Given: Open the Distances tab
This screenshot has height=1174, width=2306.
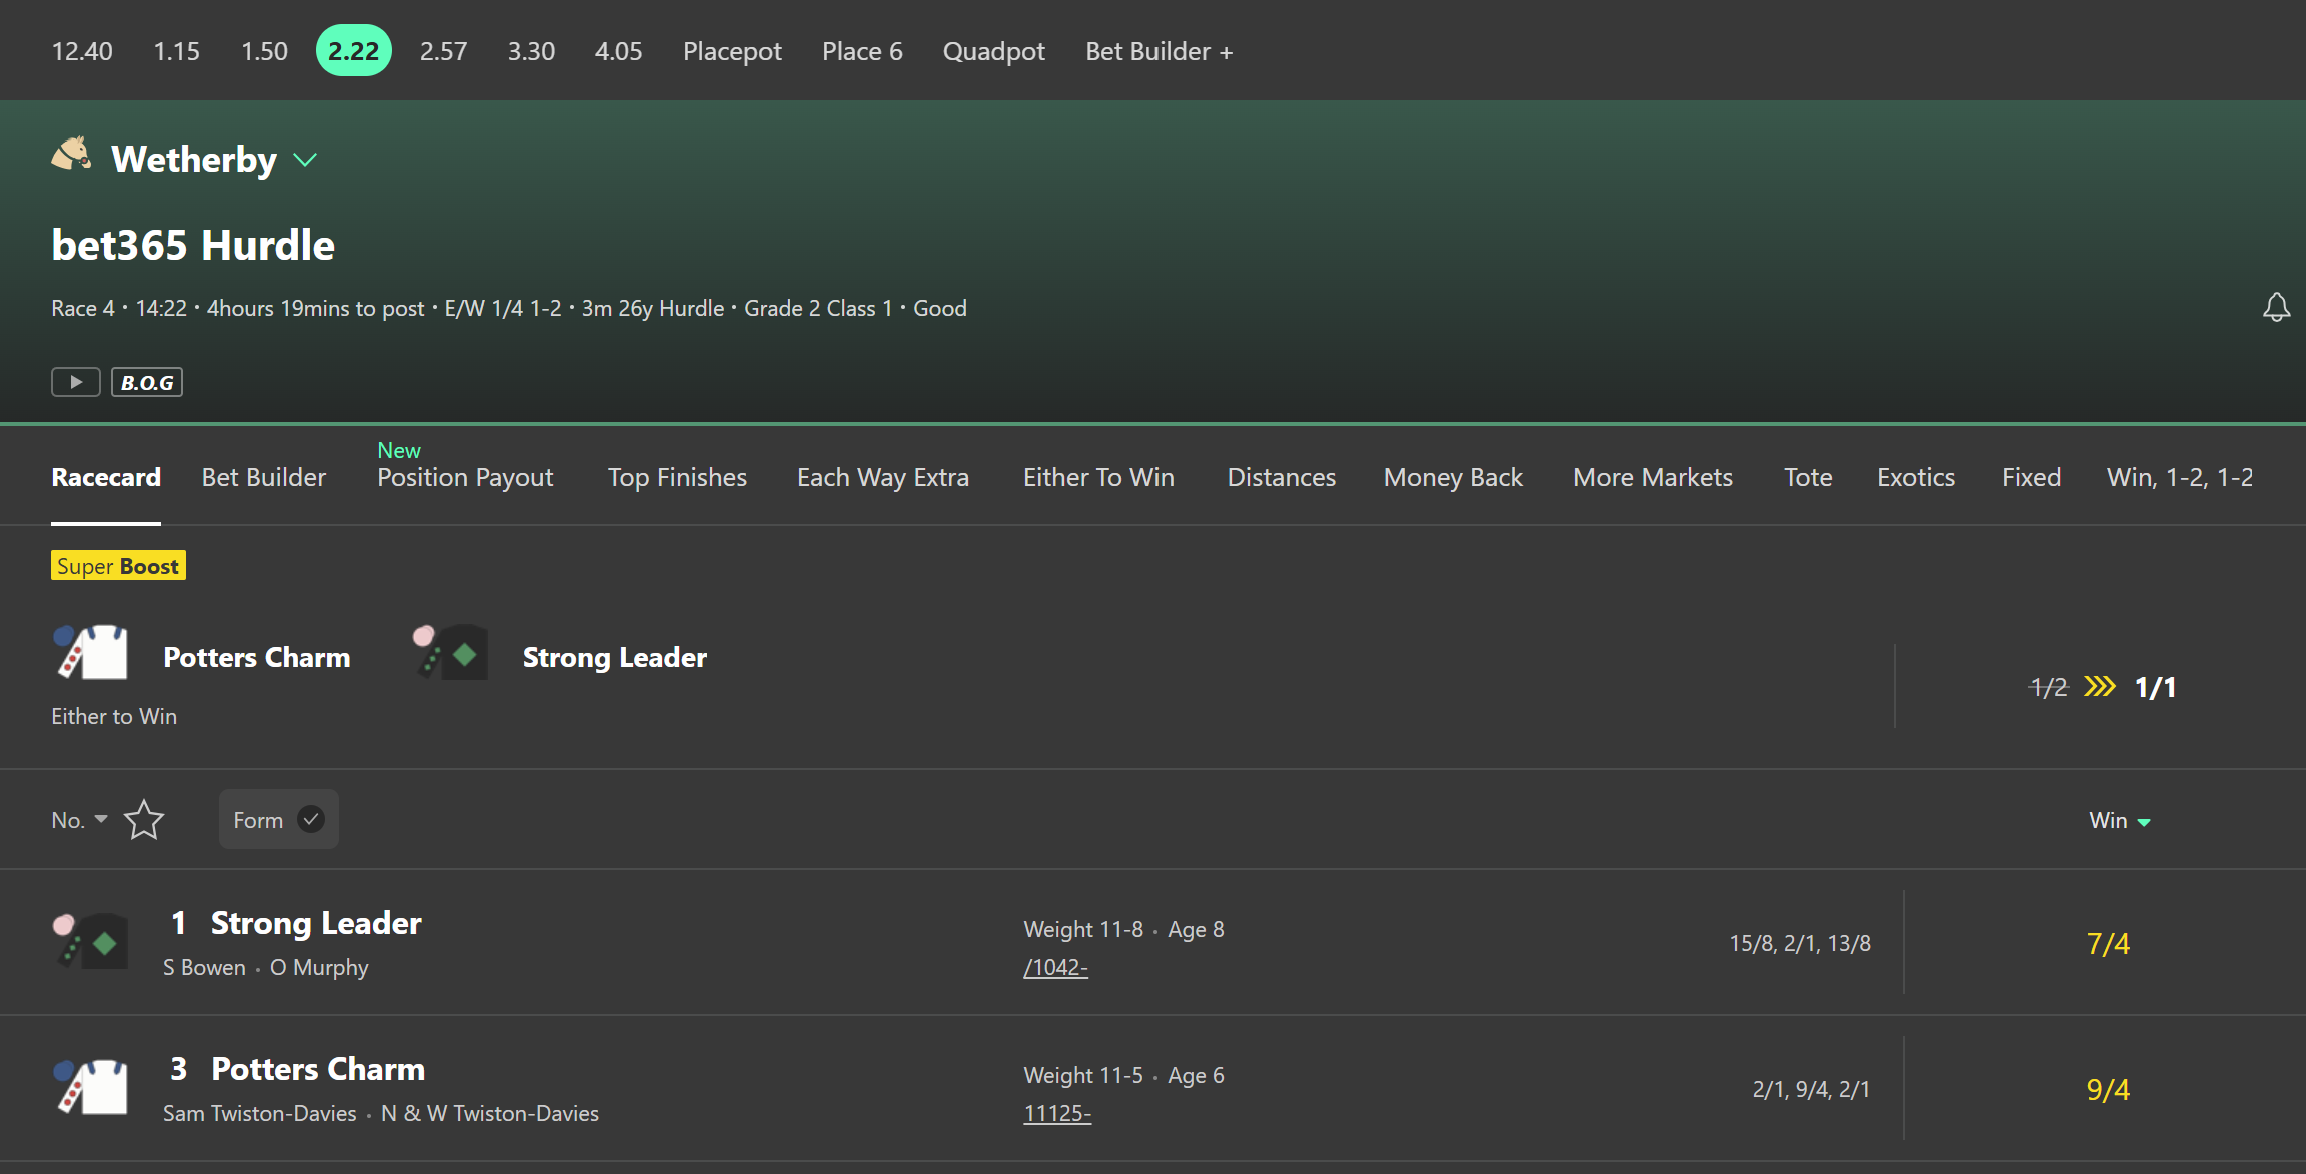Looking at the screenshot, I should 1282,477.
